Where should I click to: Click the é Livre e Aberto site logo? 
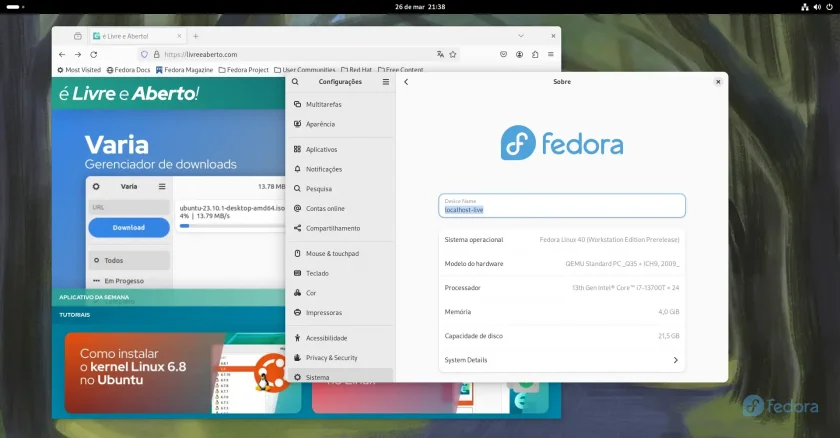pyautogui.click(x=129, y=94)
